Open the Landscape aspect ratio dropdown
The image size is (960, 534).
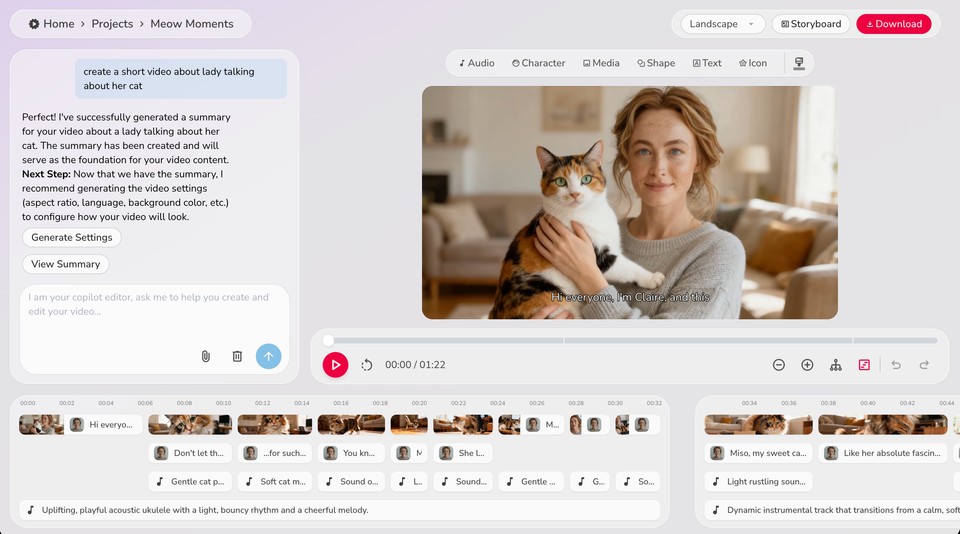722,24
